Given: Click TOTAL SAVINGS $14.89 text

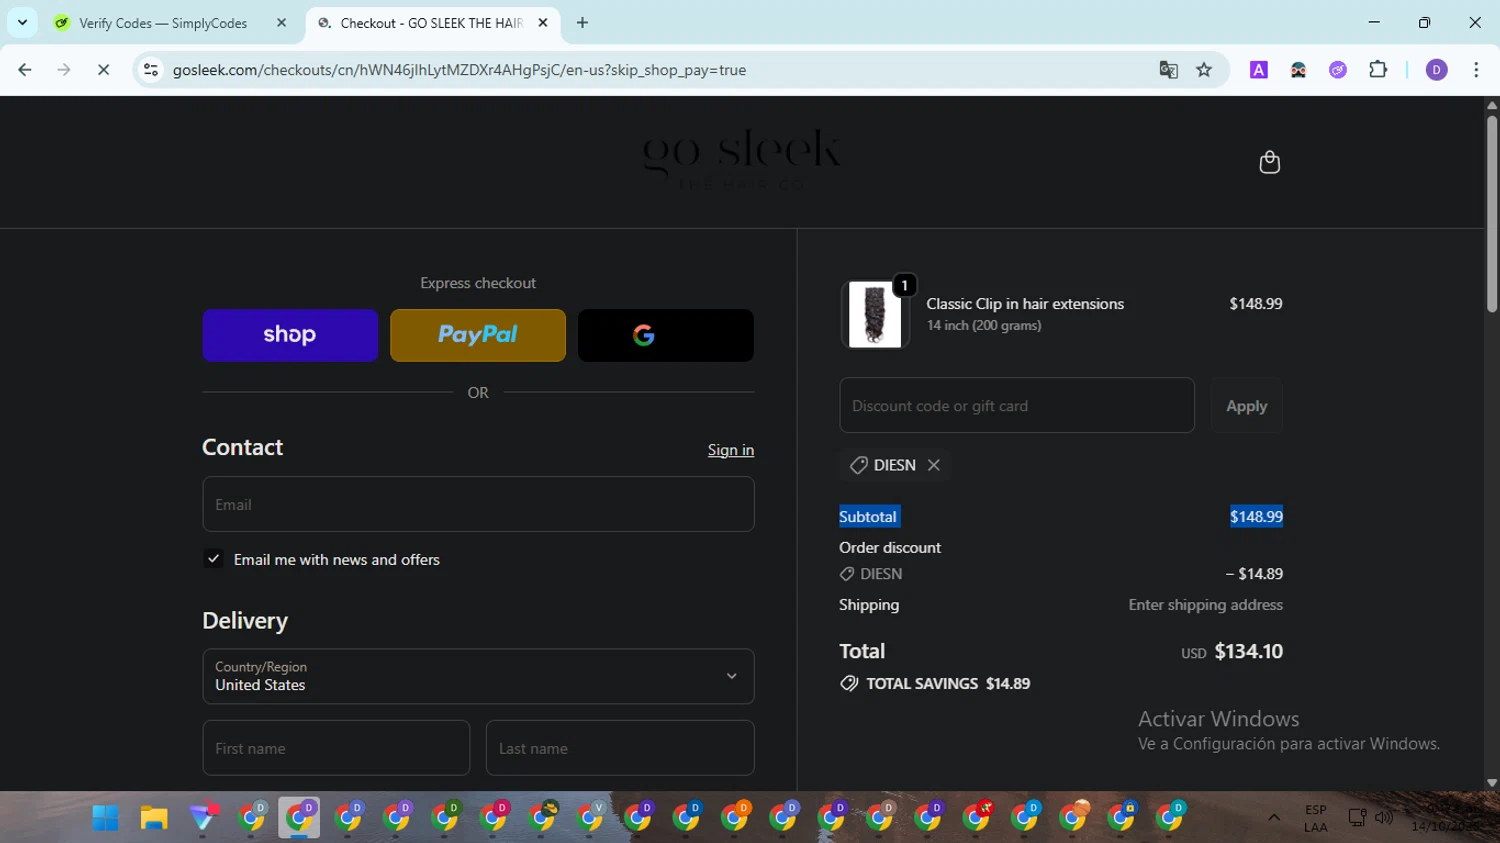Looking at the screenshot, I should pyautogui.click(x=948, y=684).
